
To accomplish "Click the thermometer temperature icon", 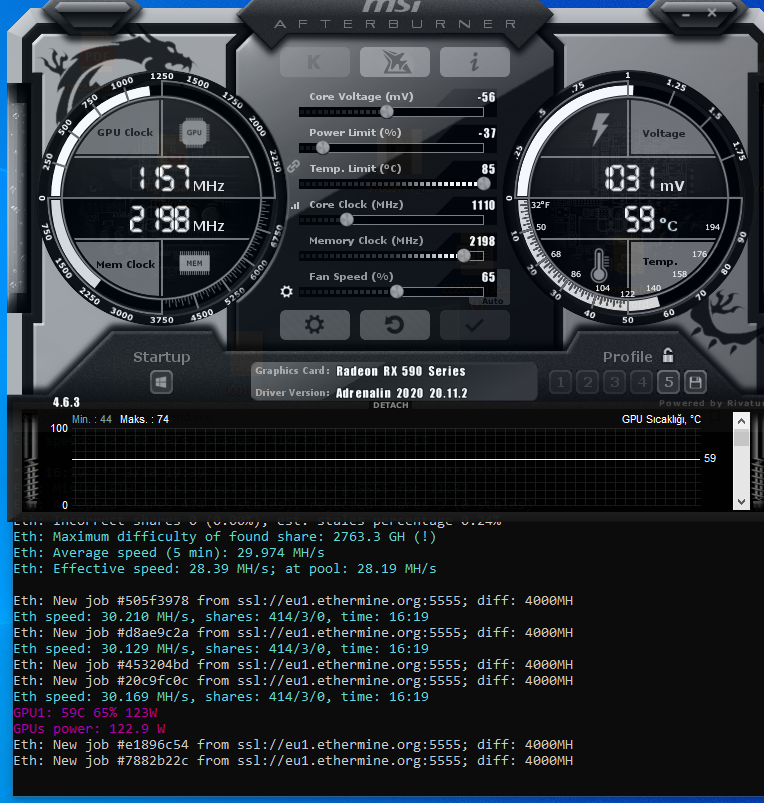I will coord(599,265).
